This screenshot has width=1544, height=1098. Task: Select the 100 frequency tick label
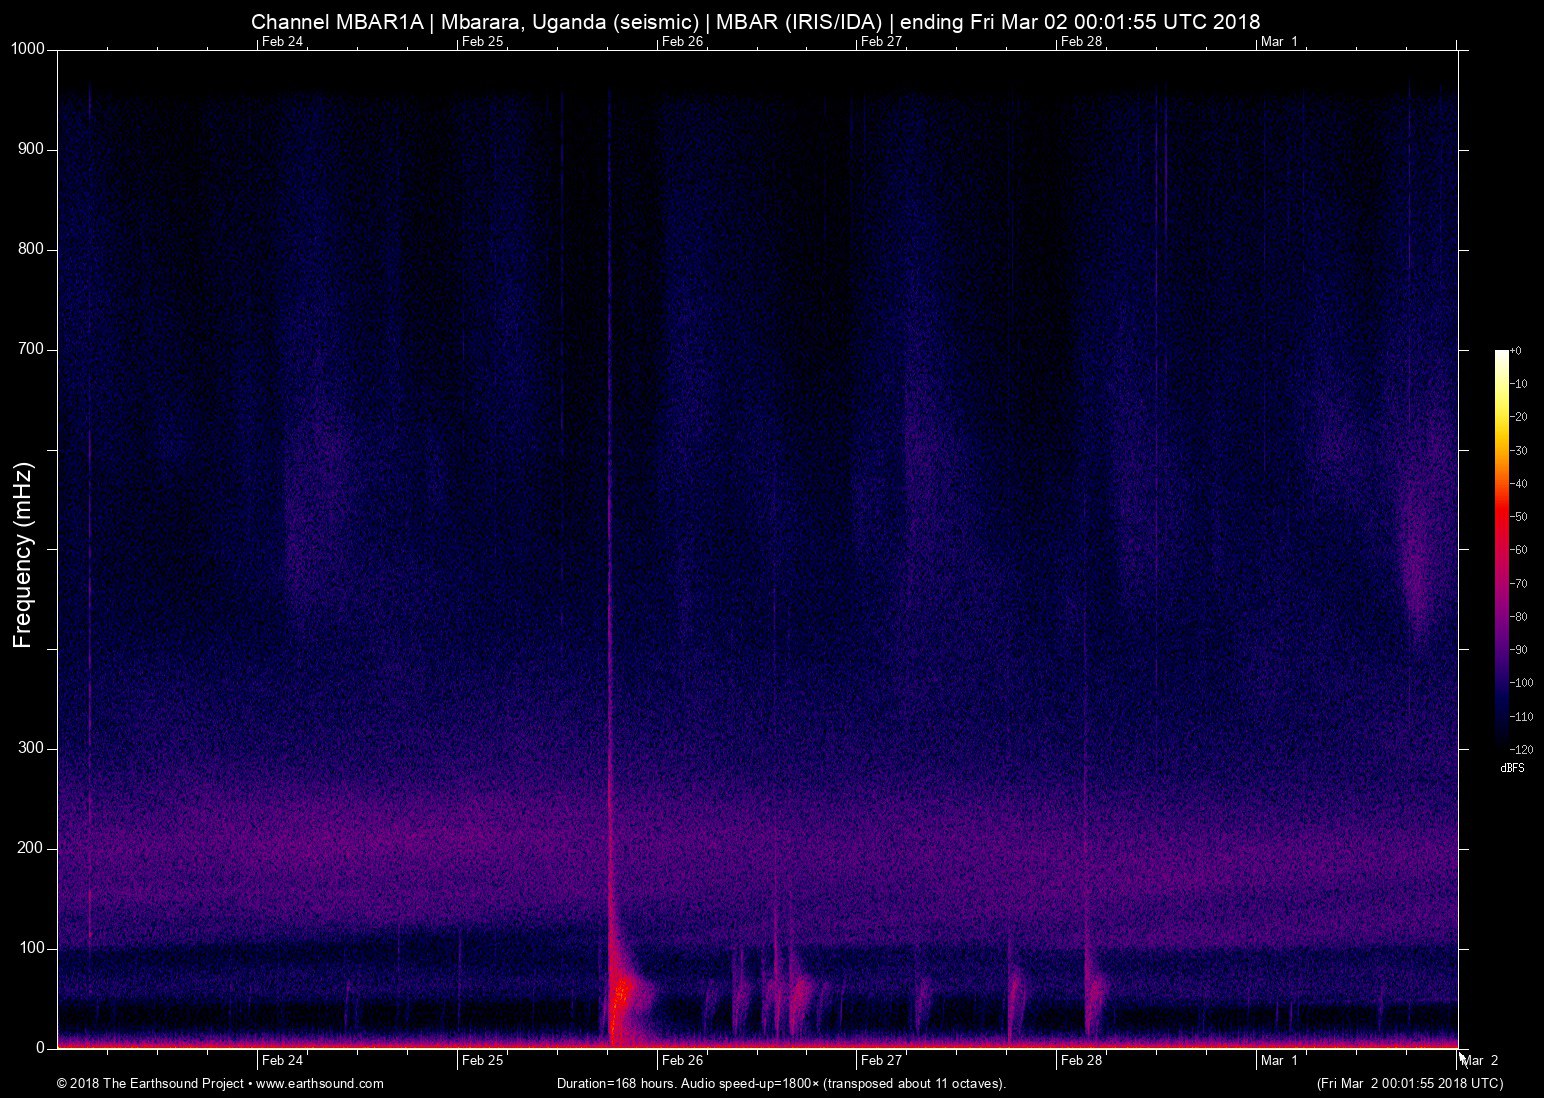coord(32,948)
